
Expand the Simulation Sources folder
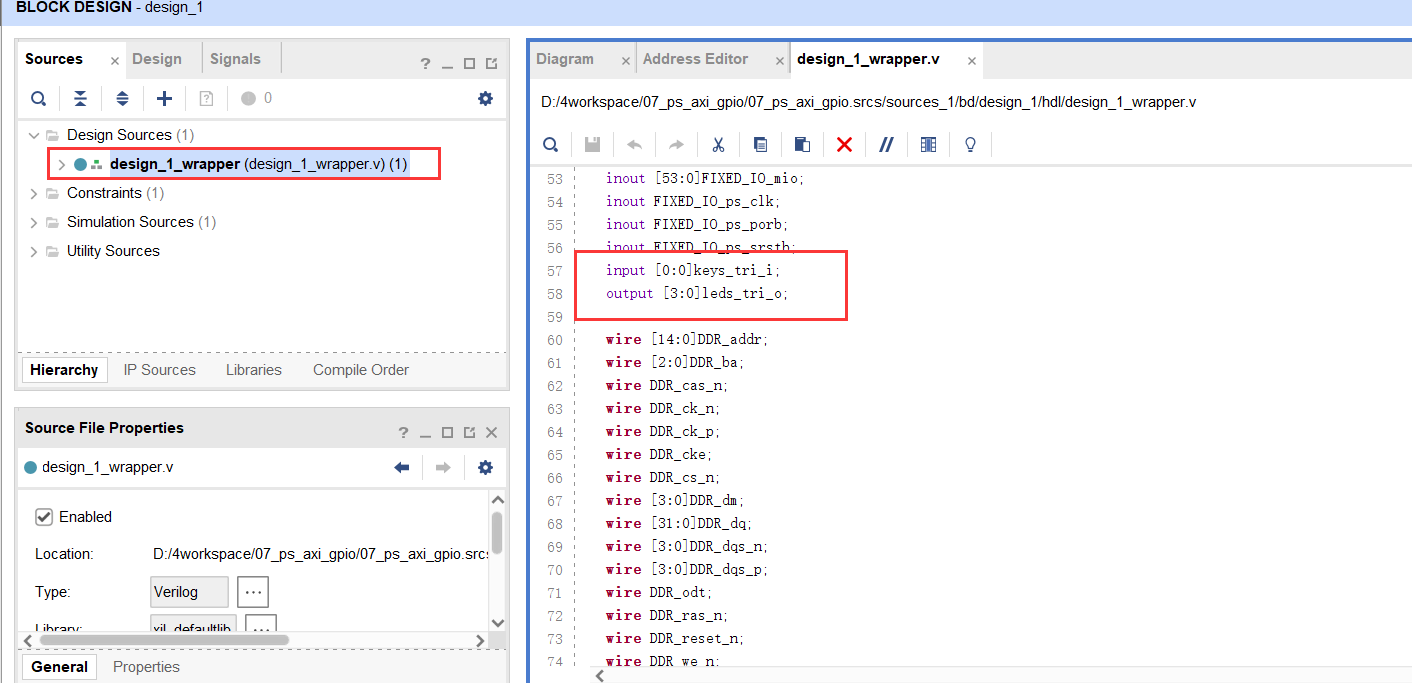pyautogui.click(x=34, y=222)
